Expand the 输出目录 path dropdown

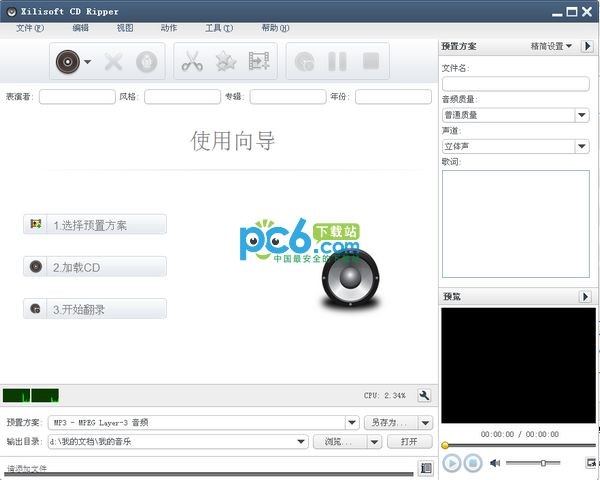tap(301, 442)
